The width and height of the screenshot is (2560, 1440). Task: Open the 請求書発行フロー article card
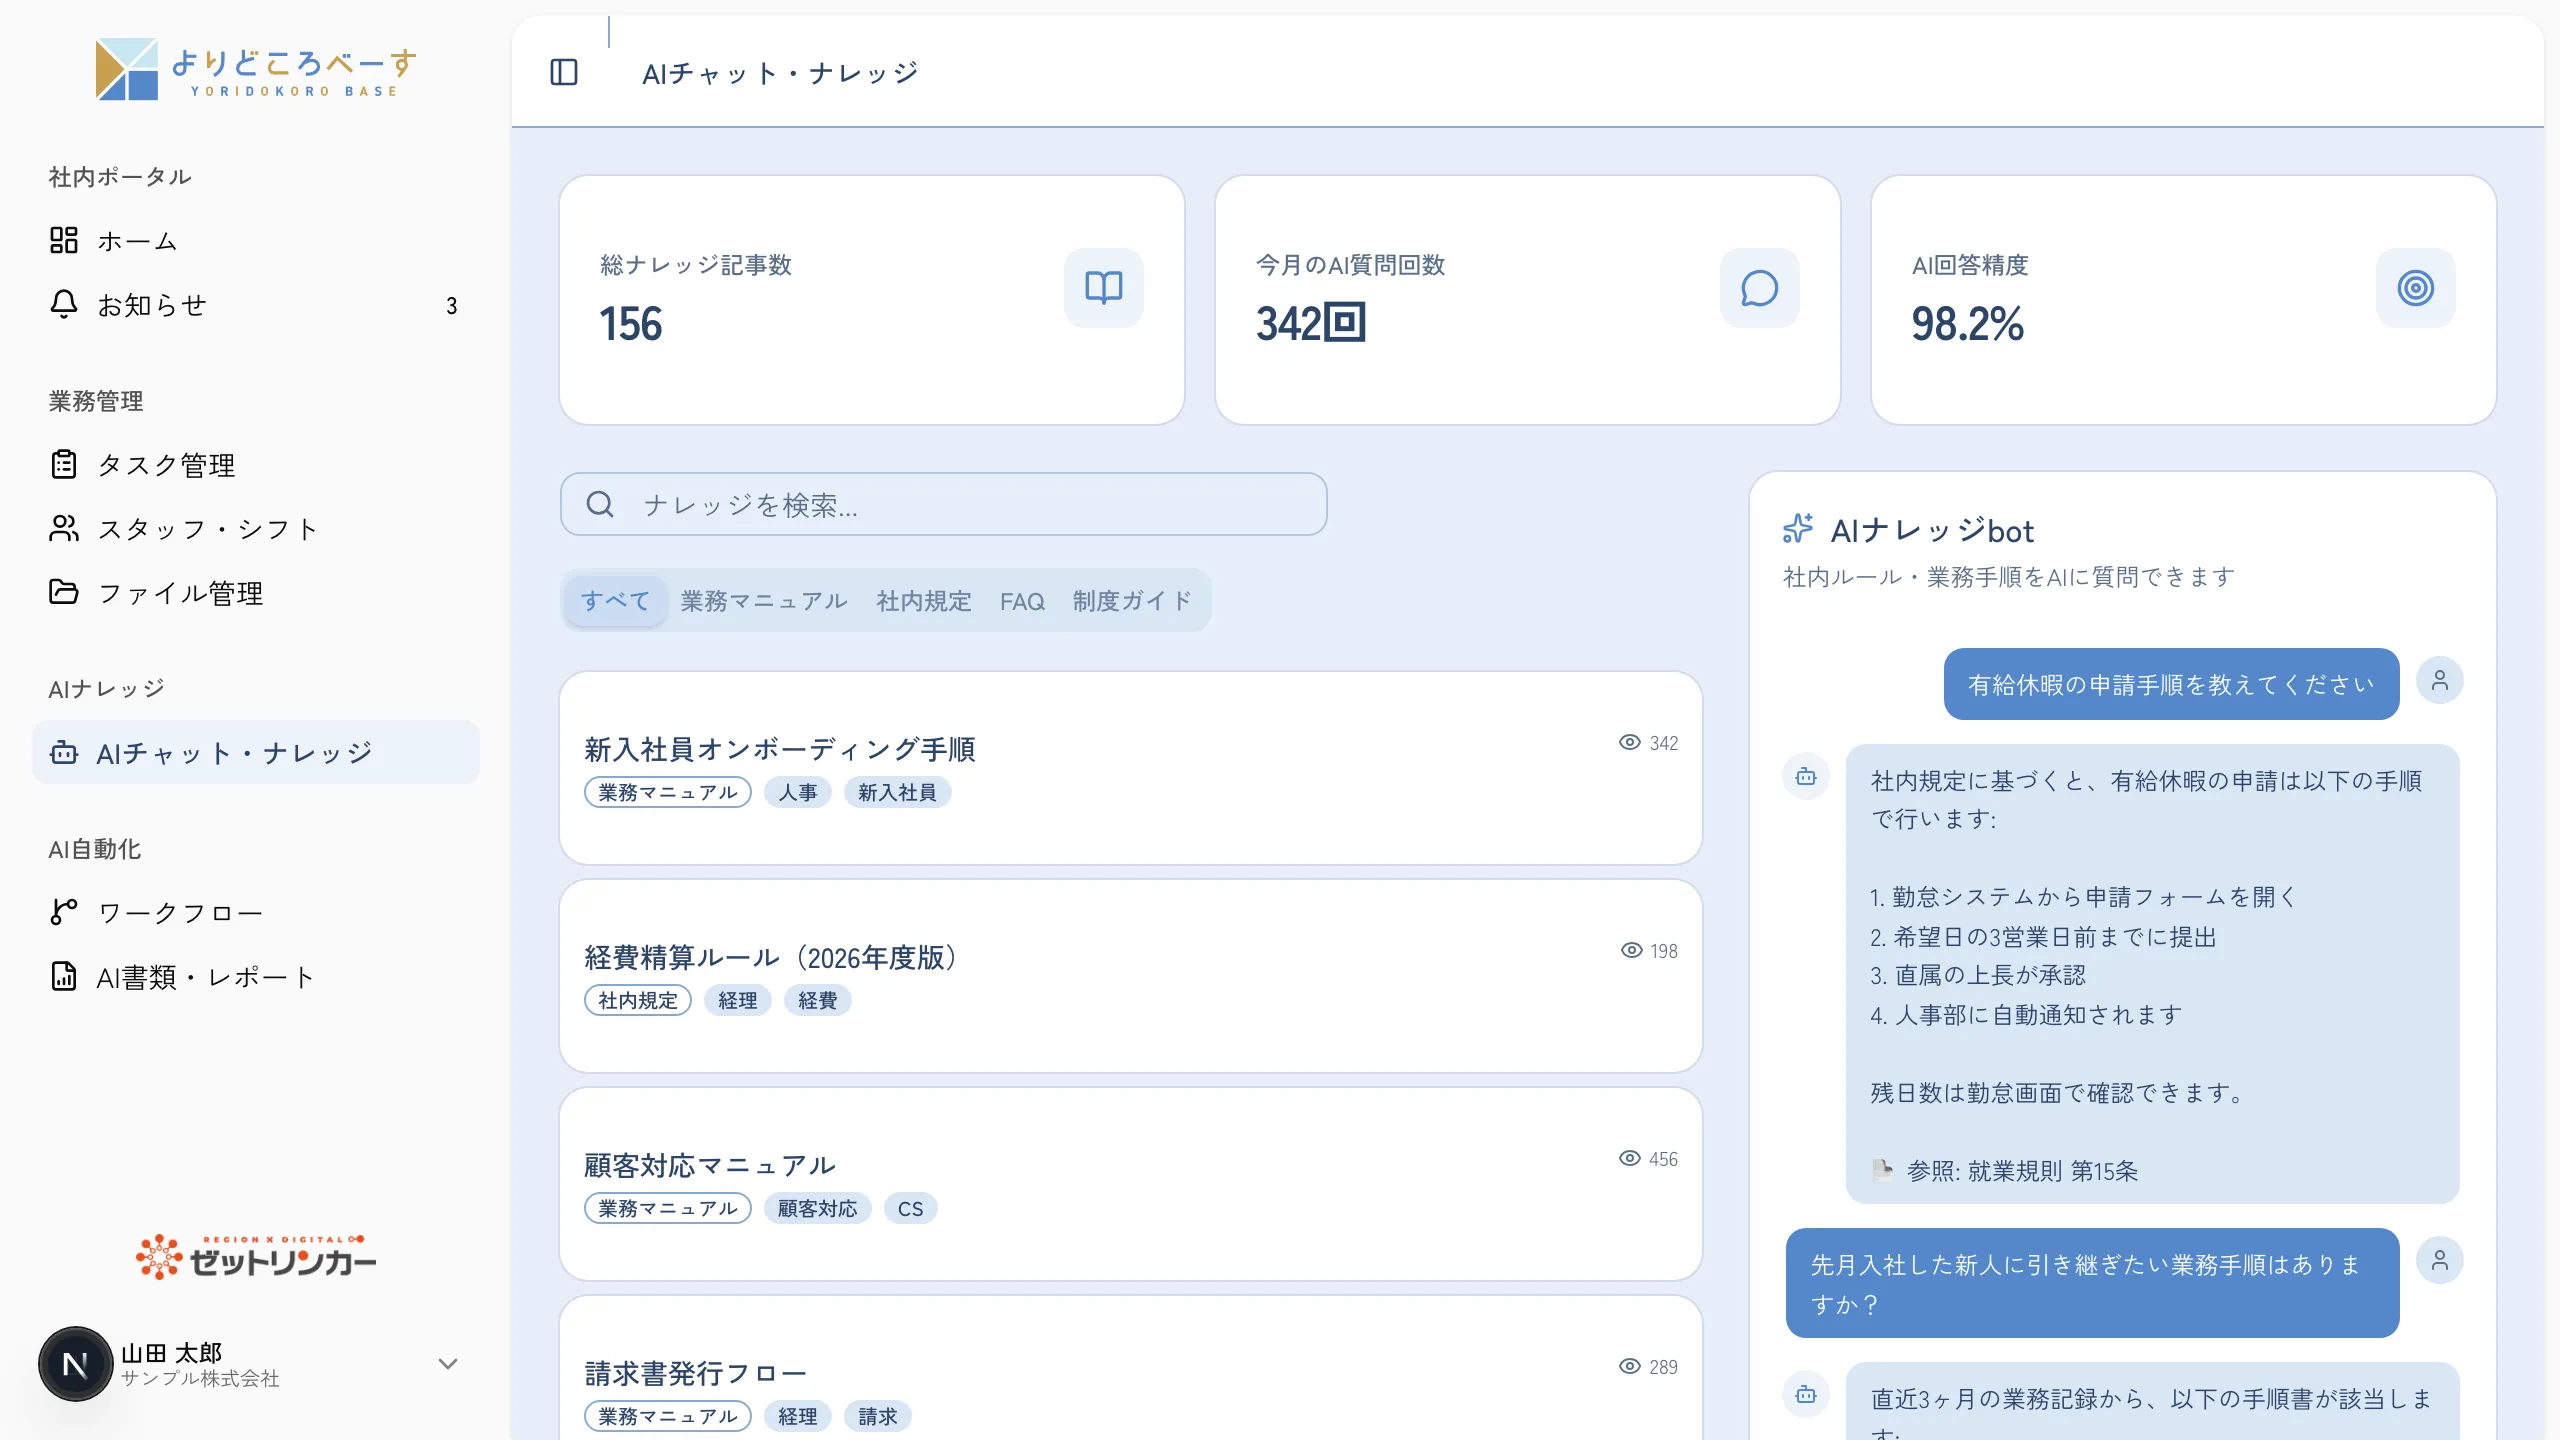click(1130, 1368)
